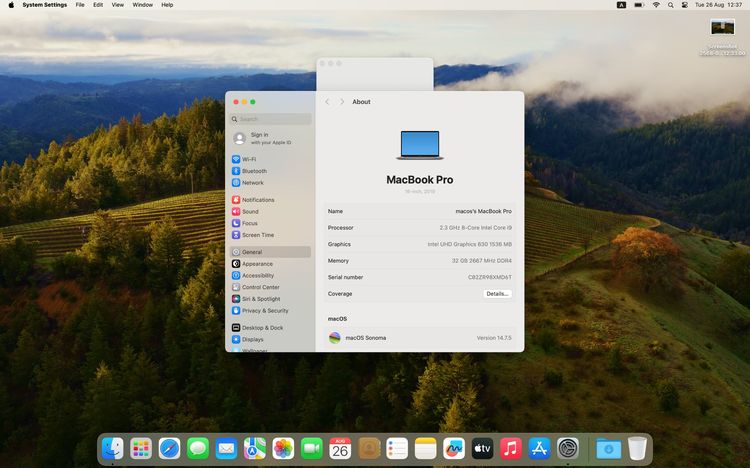Open App Store from the Dock
Image resolution: width=750 pixels, height=468 pixels.
(540, 449)
